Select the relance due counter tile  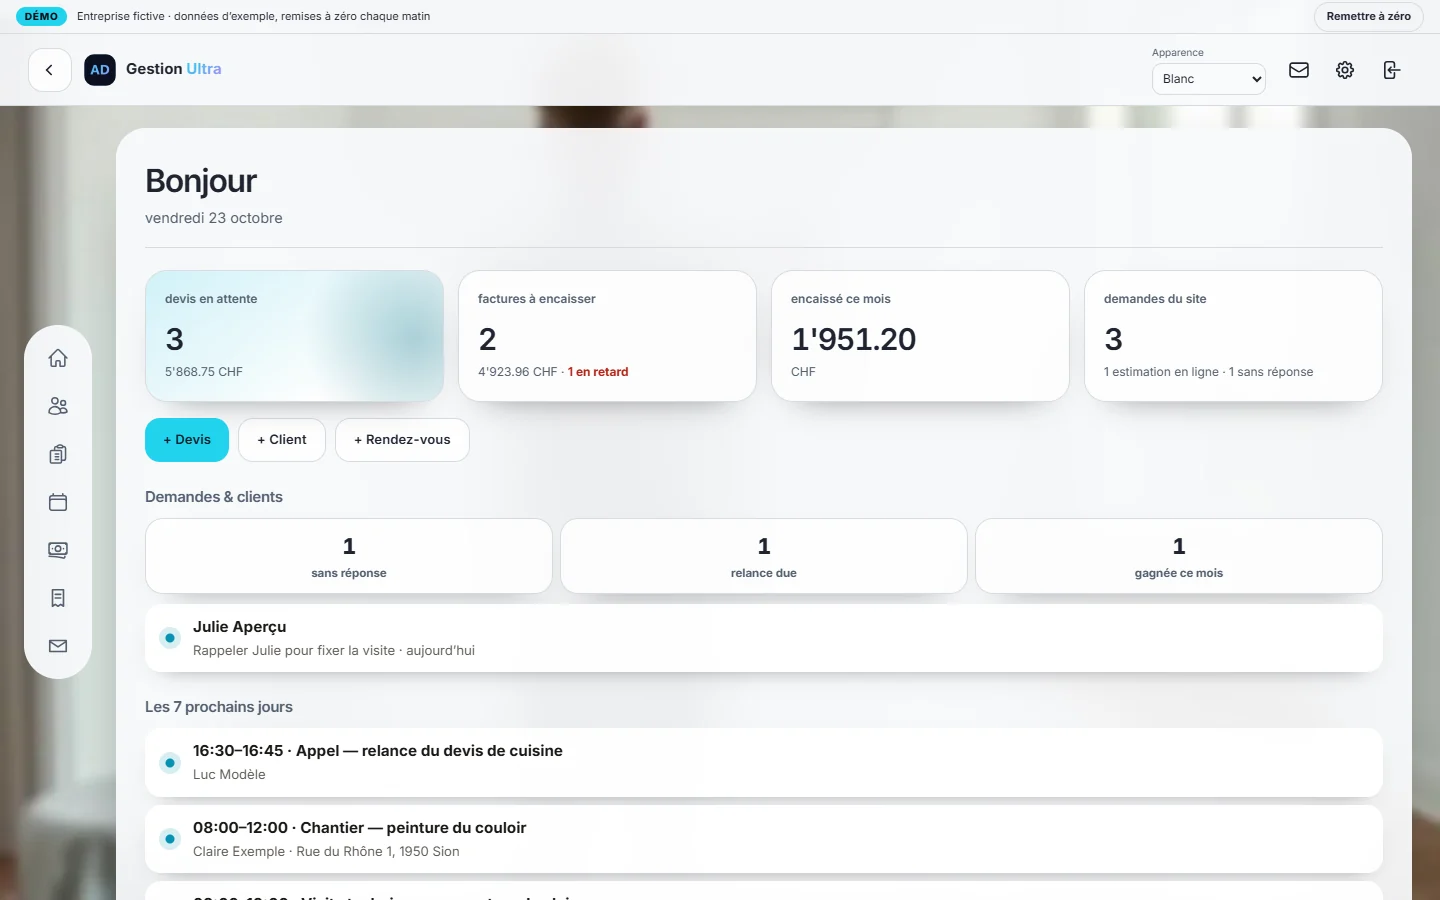764,556
